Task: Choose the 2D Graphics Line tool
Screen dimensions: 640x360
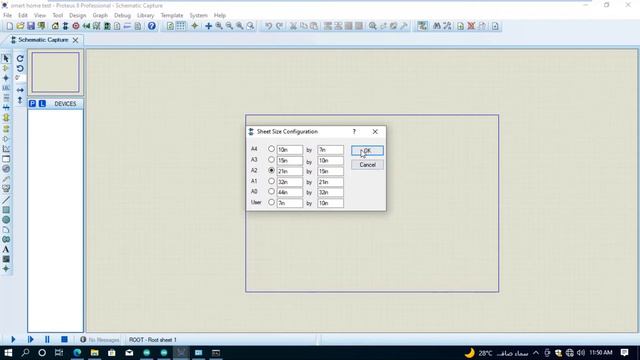Action: 6,200
